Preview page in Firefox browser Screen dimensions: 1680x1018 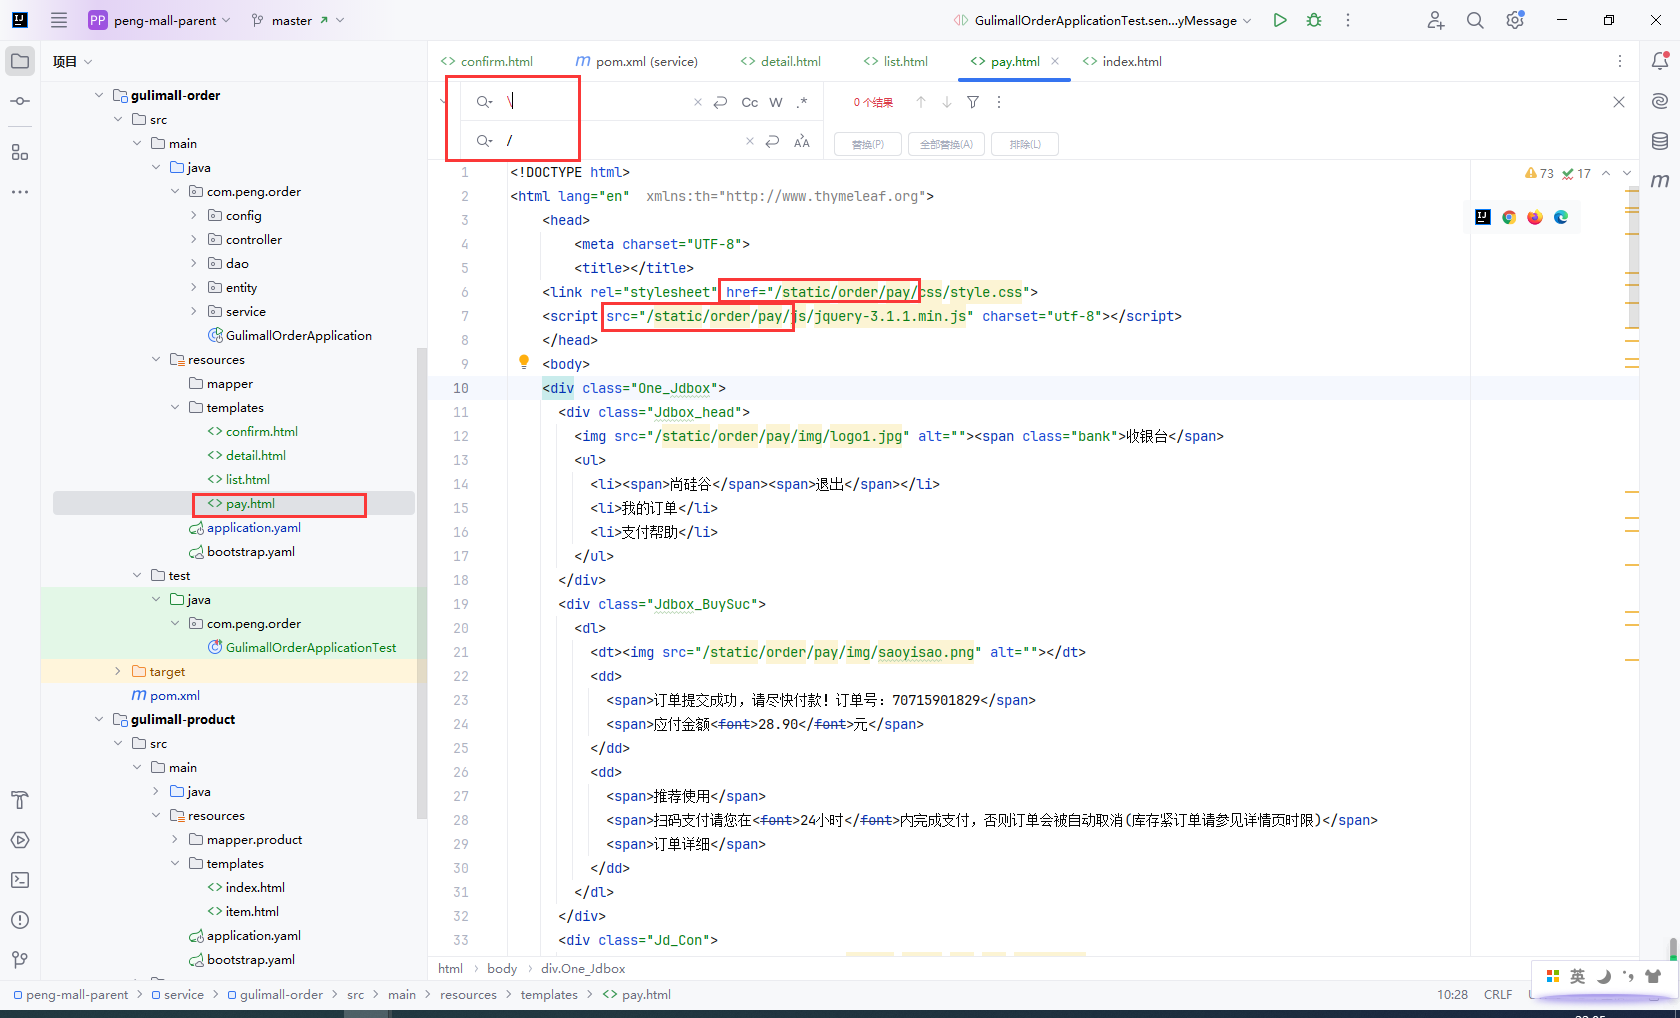1535,217
